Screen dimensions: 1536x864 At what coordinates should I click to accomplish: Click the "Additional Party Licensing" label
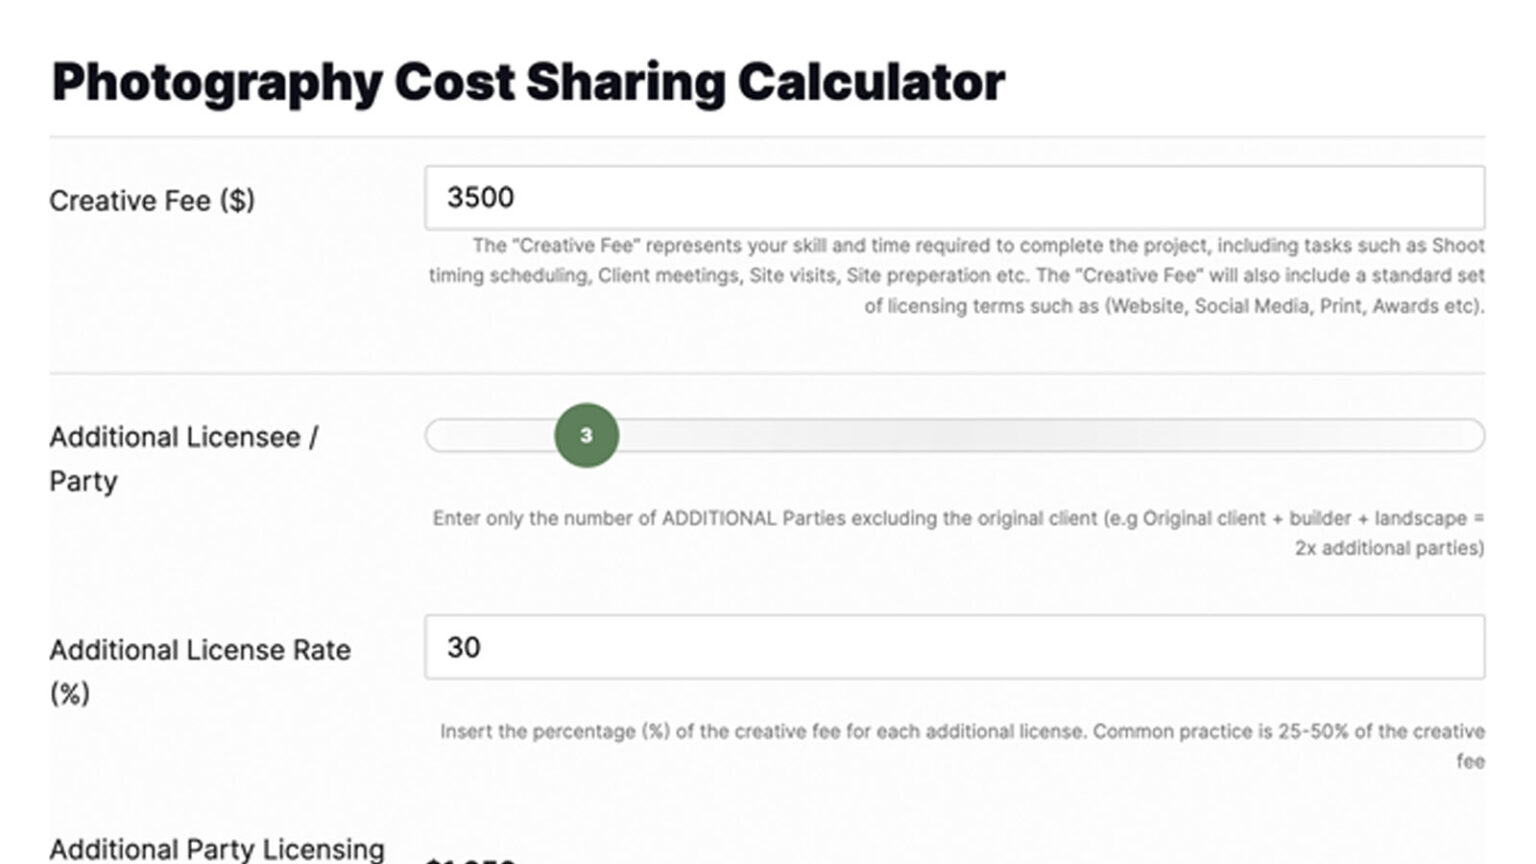click(217, 849)
